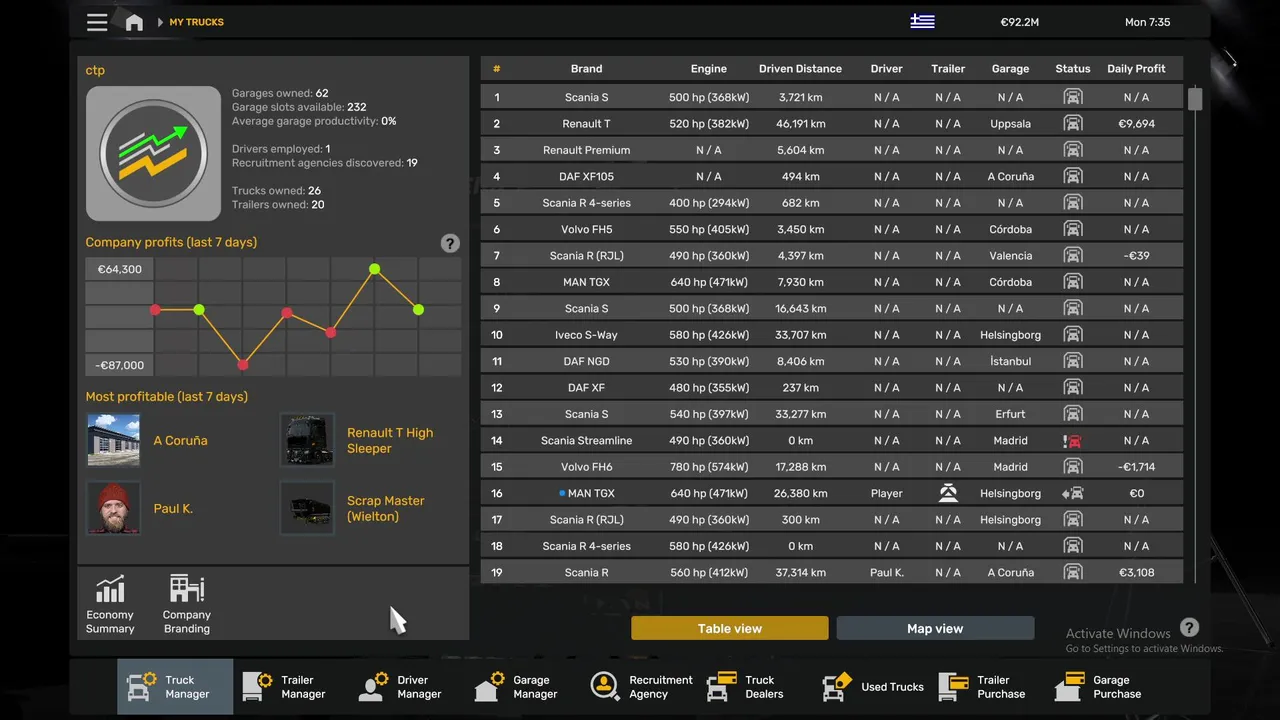This screenshot has height=720, width=1280.
Task: Open Recruitment Agency
Action: pos(641,687)
